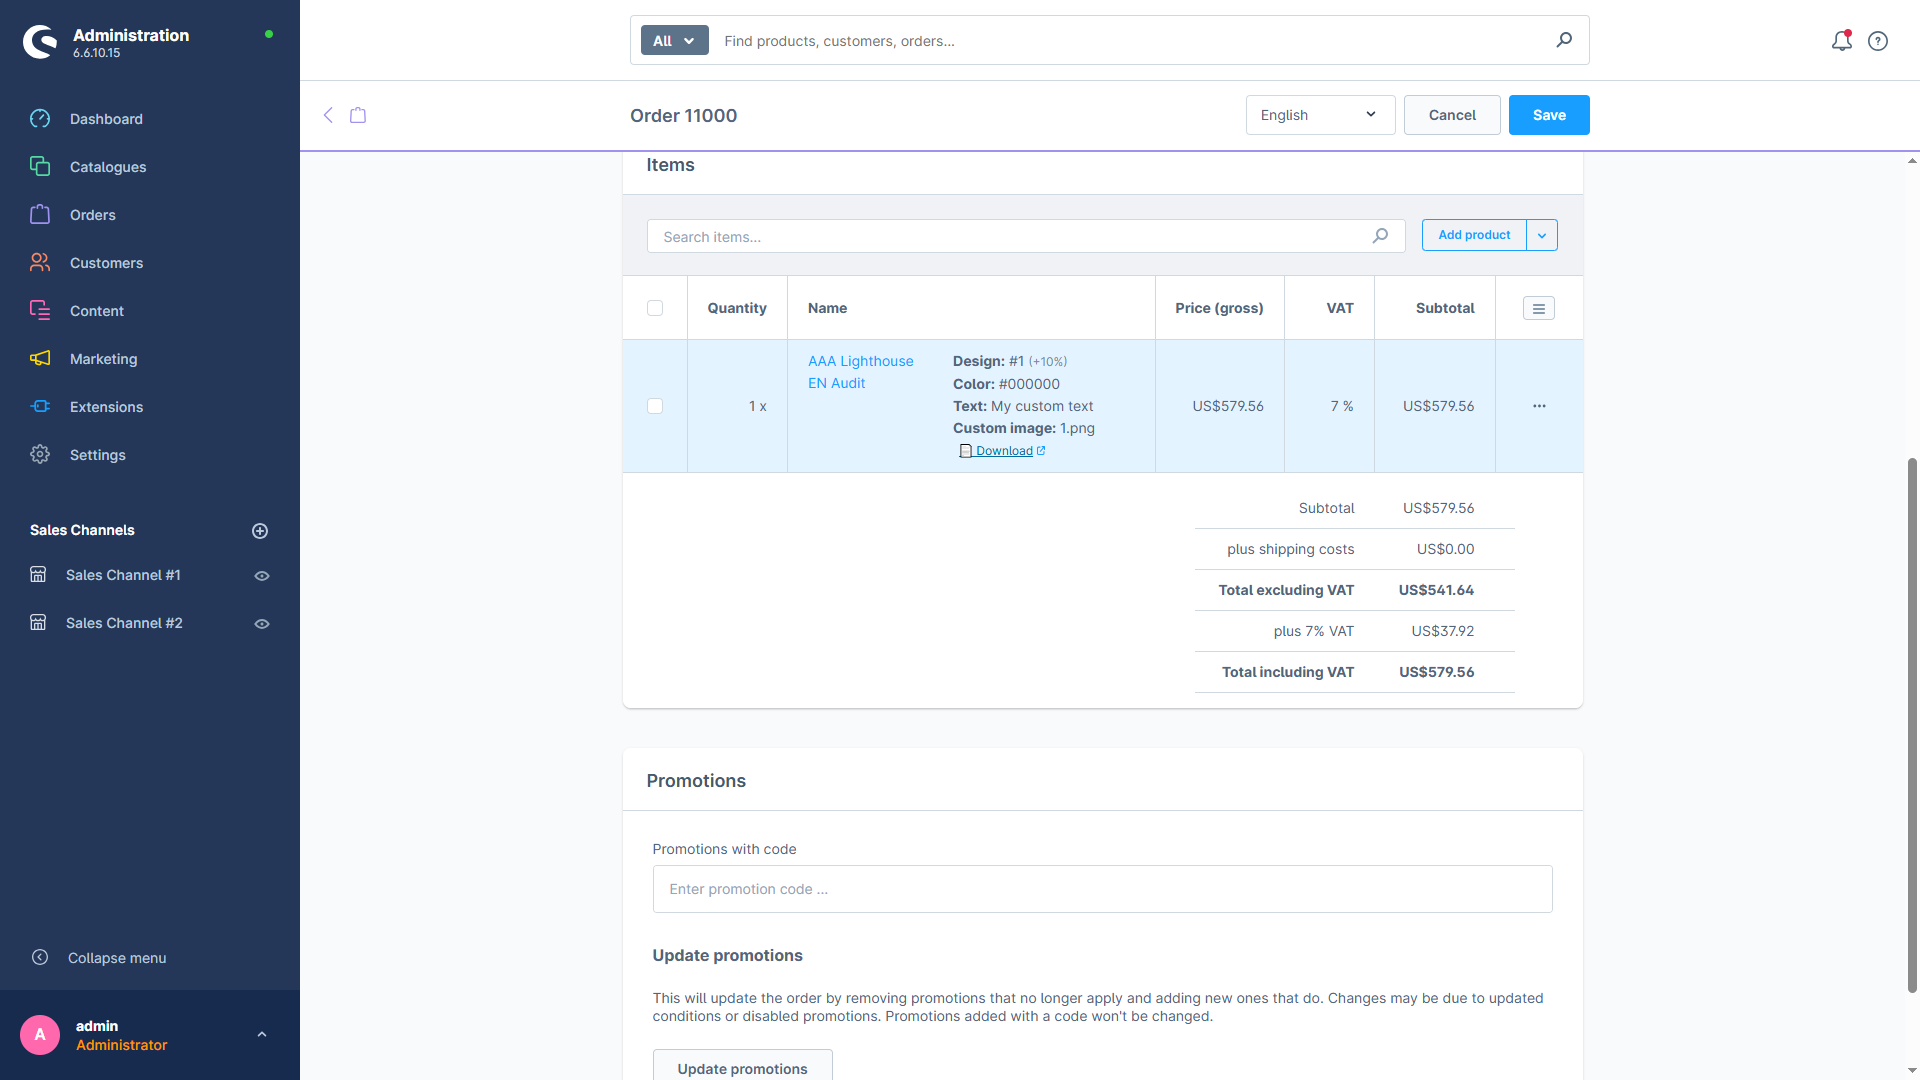The image size is (1920, 1080).
Task: Click the vertical scrollbar of the page
Action: point(1912,725)
